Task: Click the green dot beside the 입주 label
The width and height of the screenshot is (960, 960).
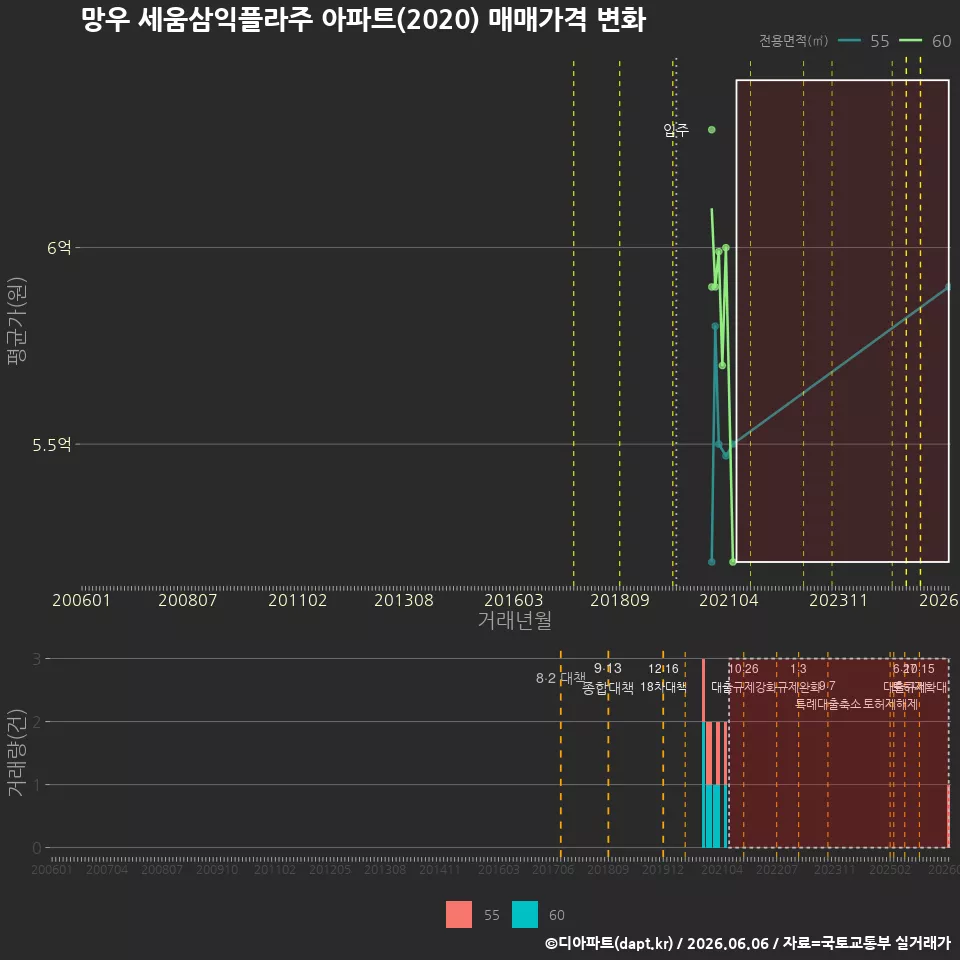Action: [711, 130]
